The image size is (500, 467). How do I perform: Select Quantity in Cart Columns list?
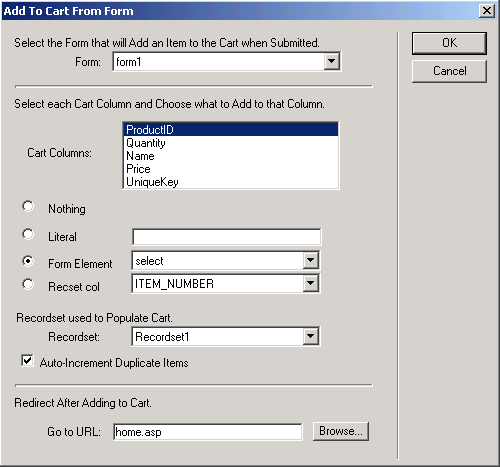coord(231,143)
